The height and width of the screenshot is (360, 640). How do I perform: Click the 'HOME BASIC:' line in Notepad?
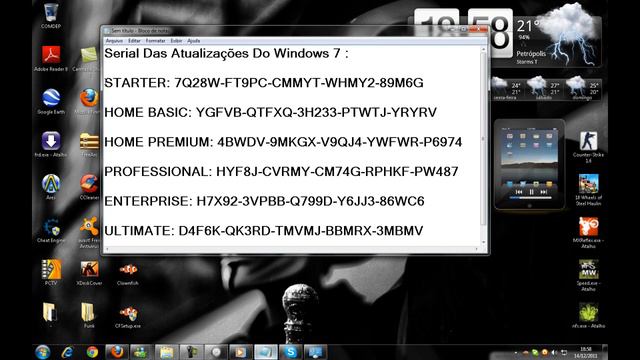[270, 112]
